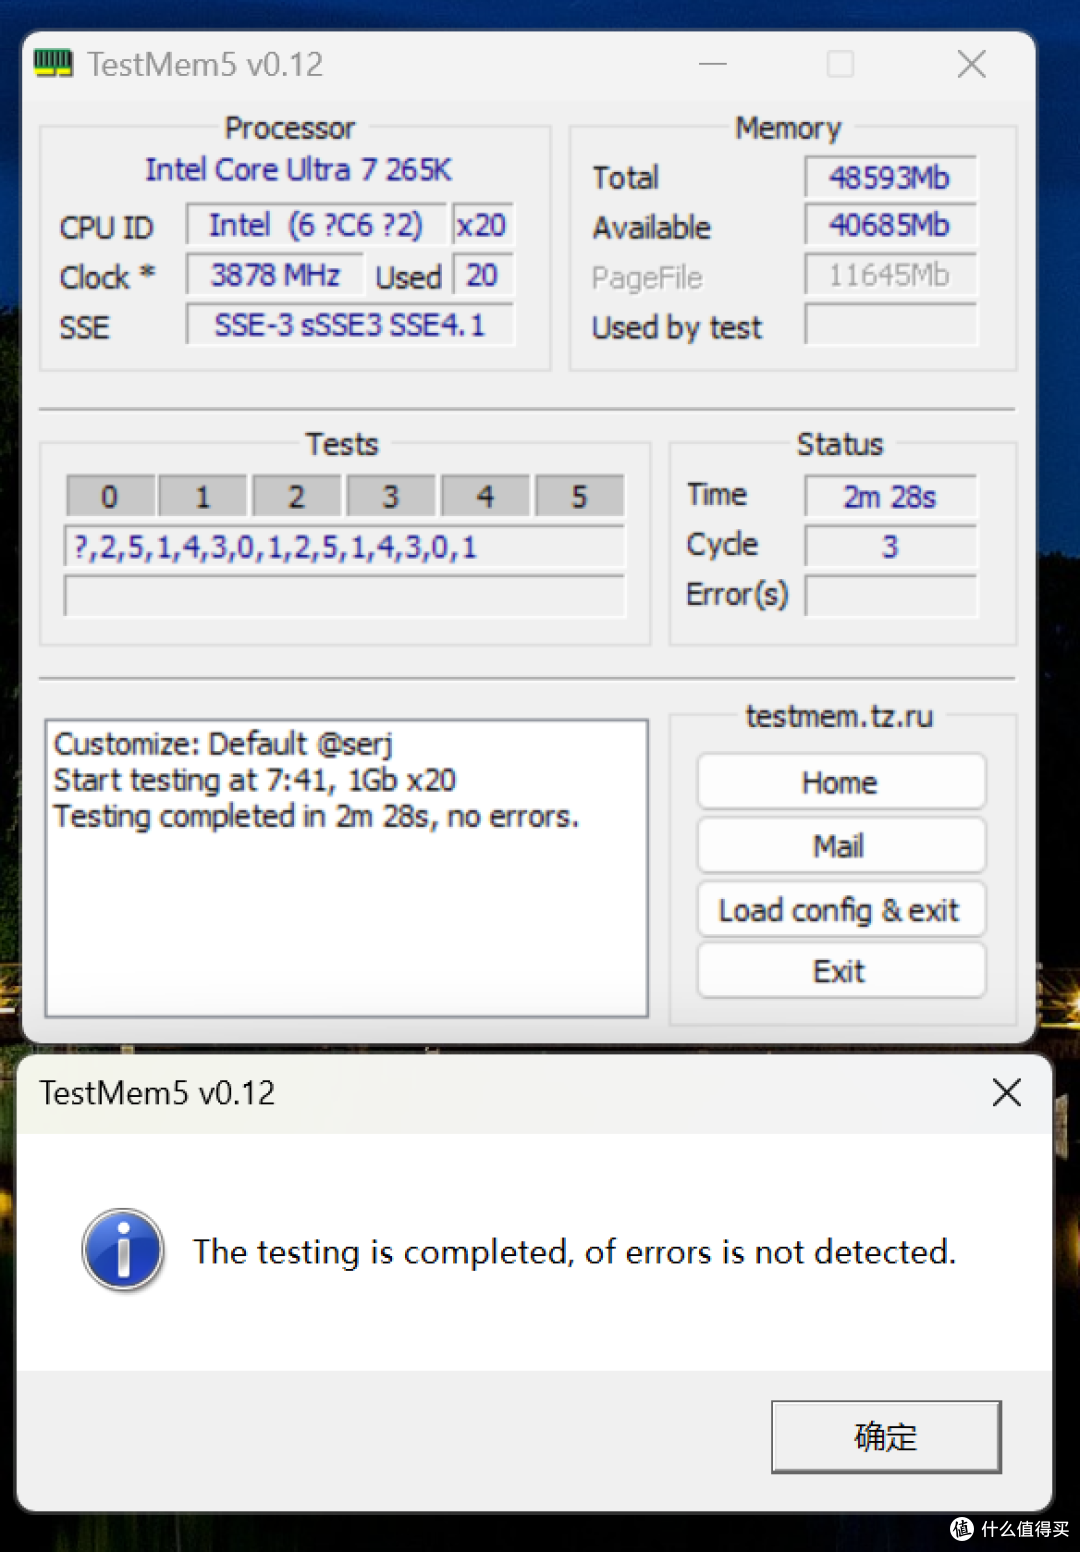Click log line Testing completed in 2m 28s
This screenshot has width=1080, height=1552.
(316, 816)
